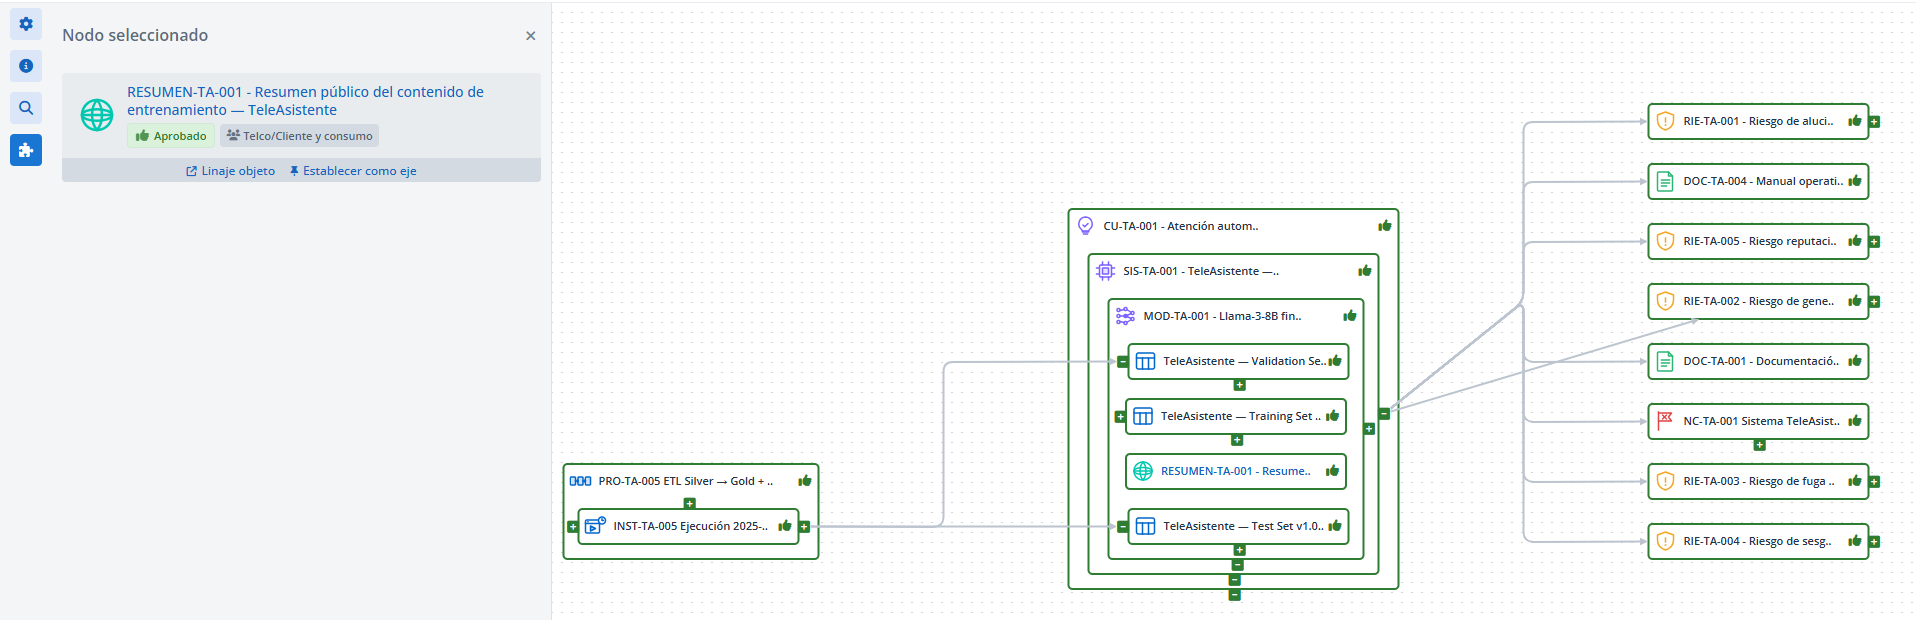The image size is (1916, 620).
Task: Select the 'MOD-TA-001 - Llama-3-8B fin..' label
Action: [1222, 316]
